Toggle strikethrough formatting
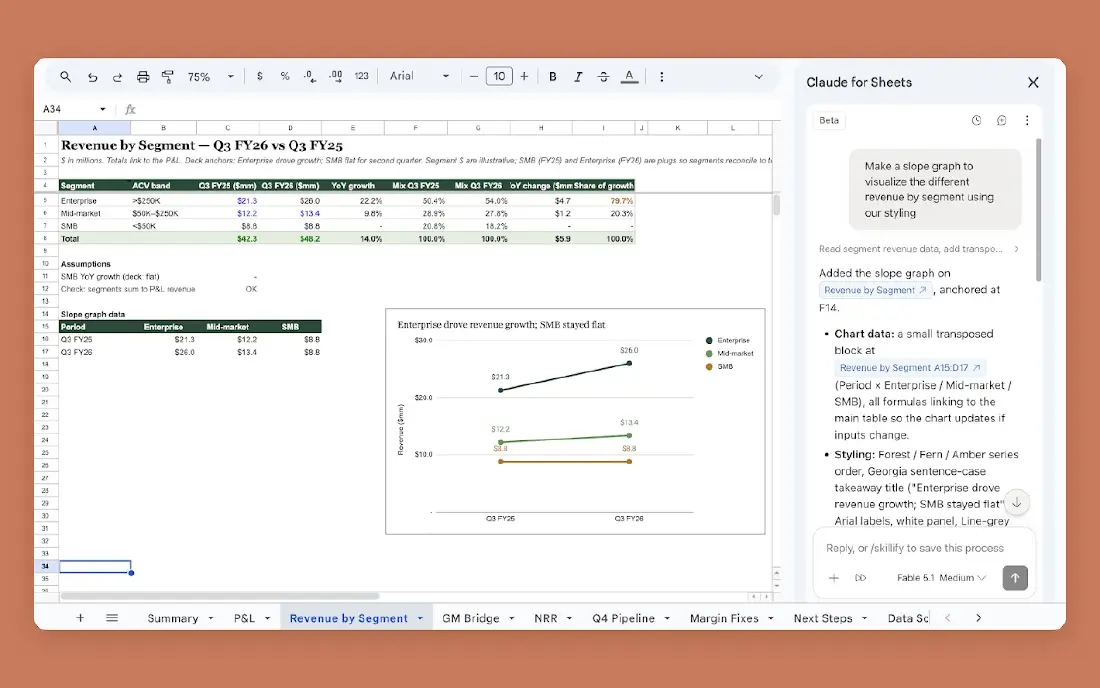 tap(603, 77)
